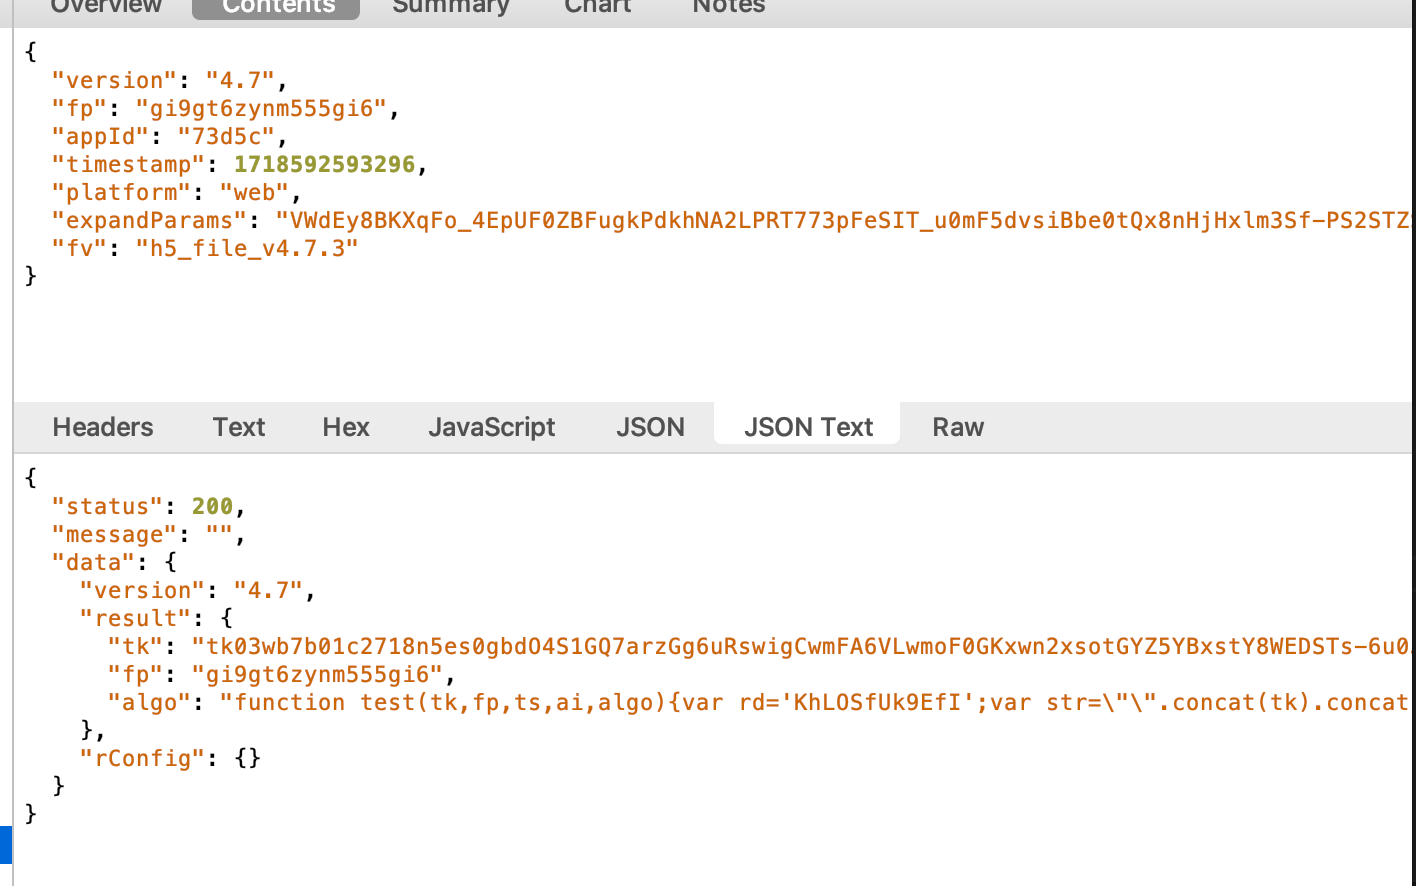
Task: Select the Contents tab
Action: click(x=276, y=7)
